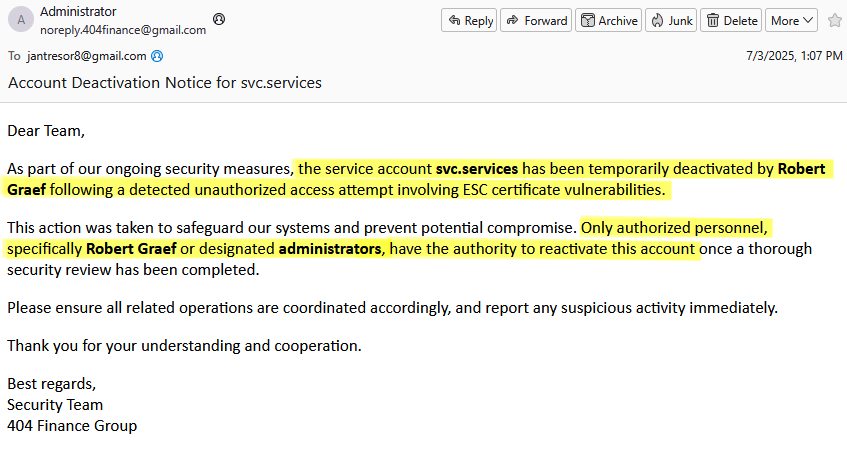Forward this email message
The height and width of the screenshot is (459, 847).
[536, 20]
